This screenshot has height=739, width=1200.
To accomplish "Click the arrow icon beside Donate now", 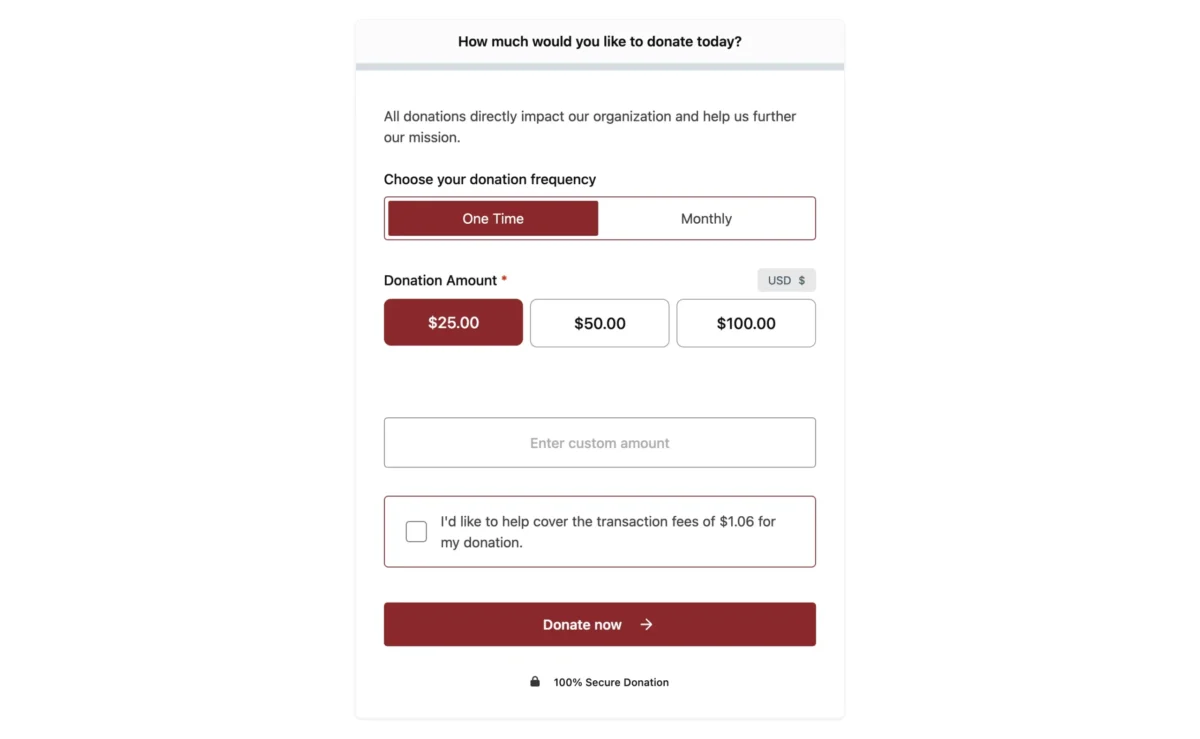I will pyautogui.click(x=647, y=625).
